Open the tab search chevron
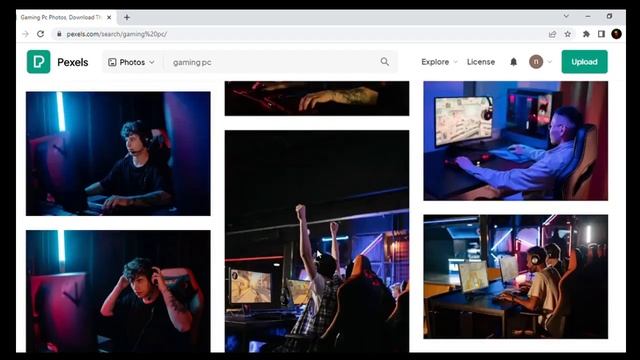Image resolution: width=640 pixels, height=360 pixels. (x=566, y=16)
